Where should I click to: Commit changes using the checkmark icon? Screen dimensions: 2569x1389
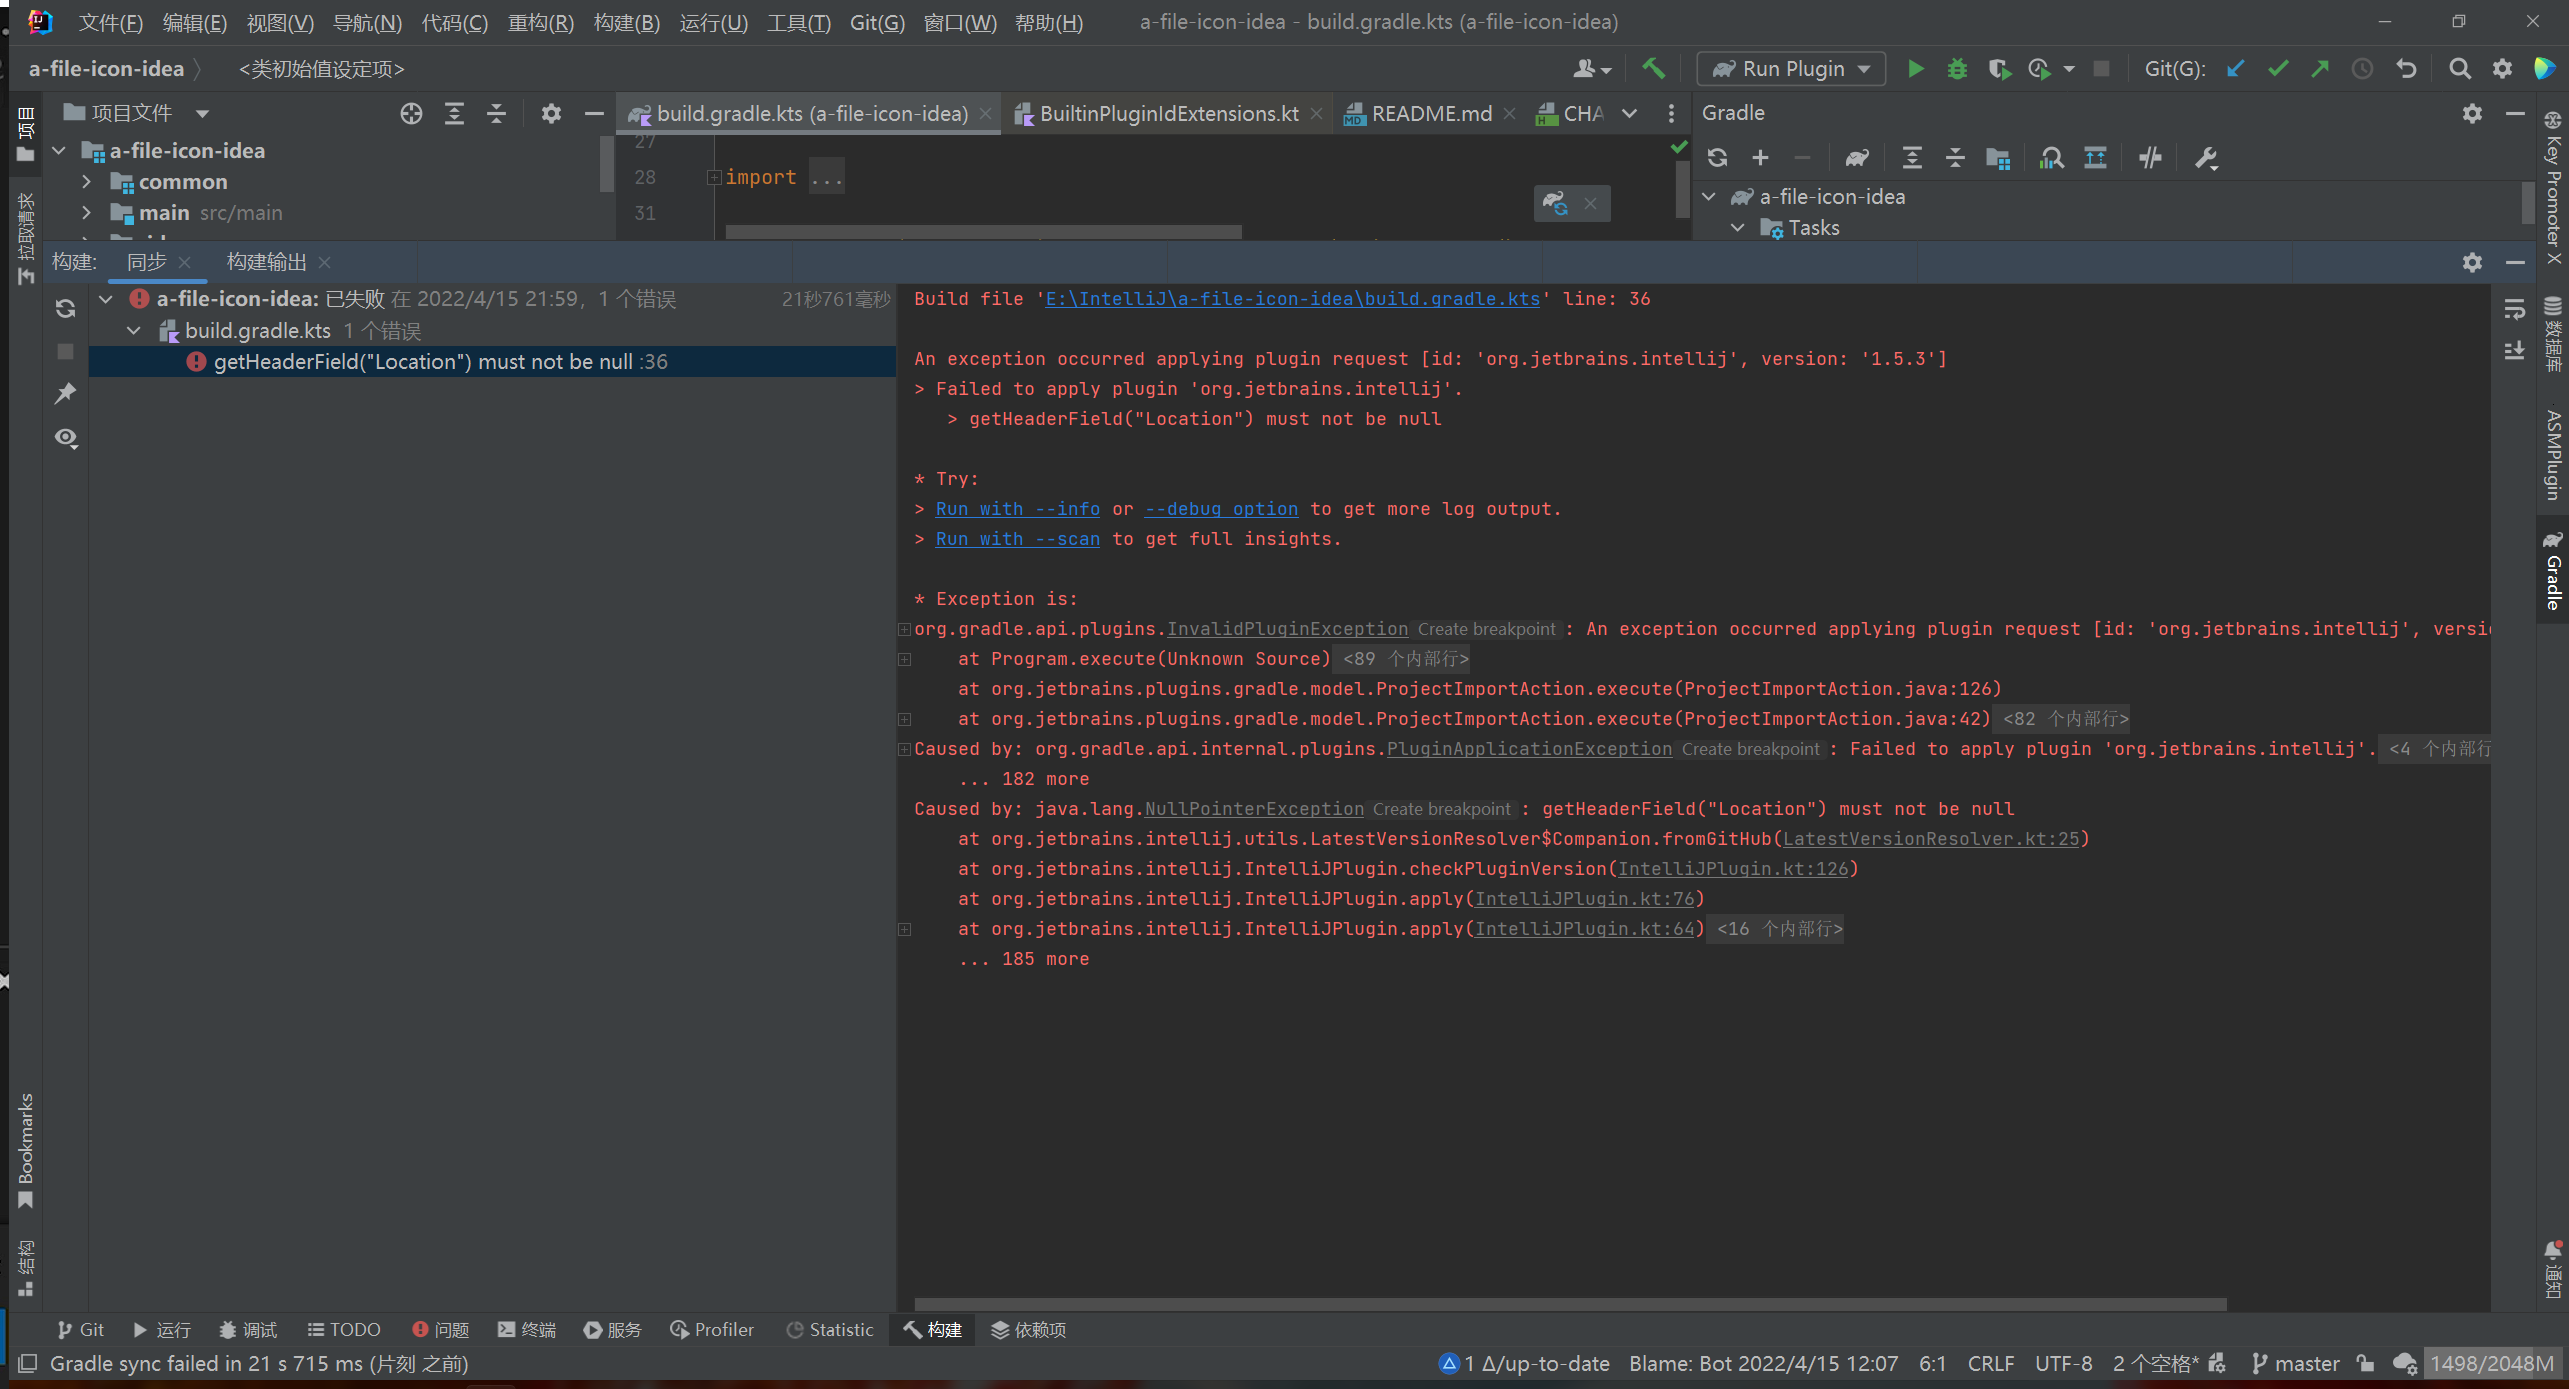pos(2278,68)
